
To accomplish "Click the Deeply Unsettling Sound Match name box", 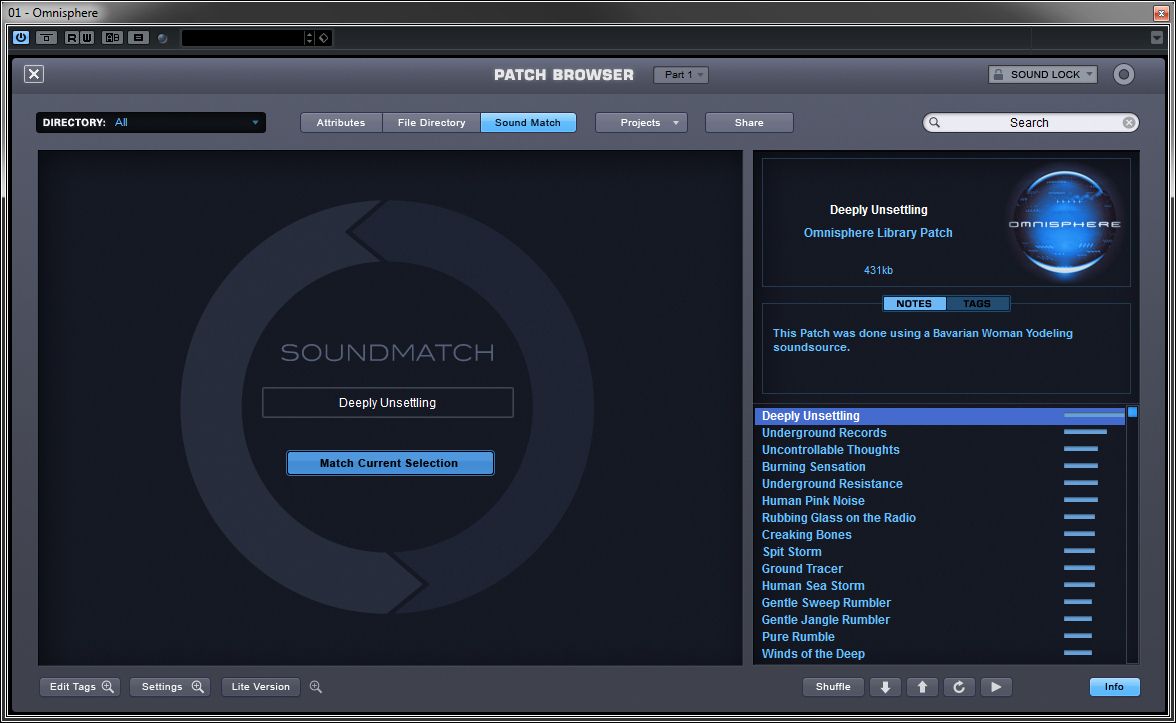I will pyautogui.click(x=388, y=403).
